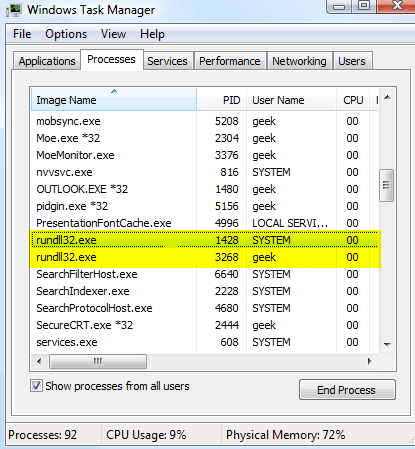Sort processes by PID column
Viewport: 415px width, 449px height.
[x=222, y=100]
